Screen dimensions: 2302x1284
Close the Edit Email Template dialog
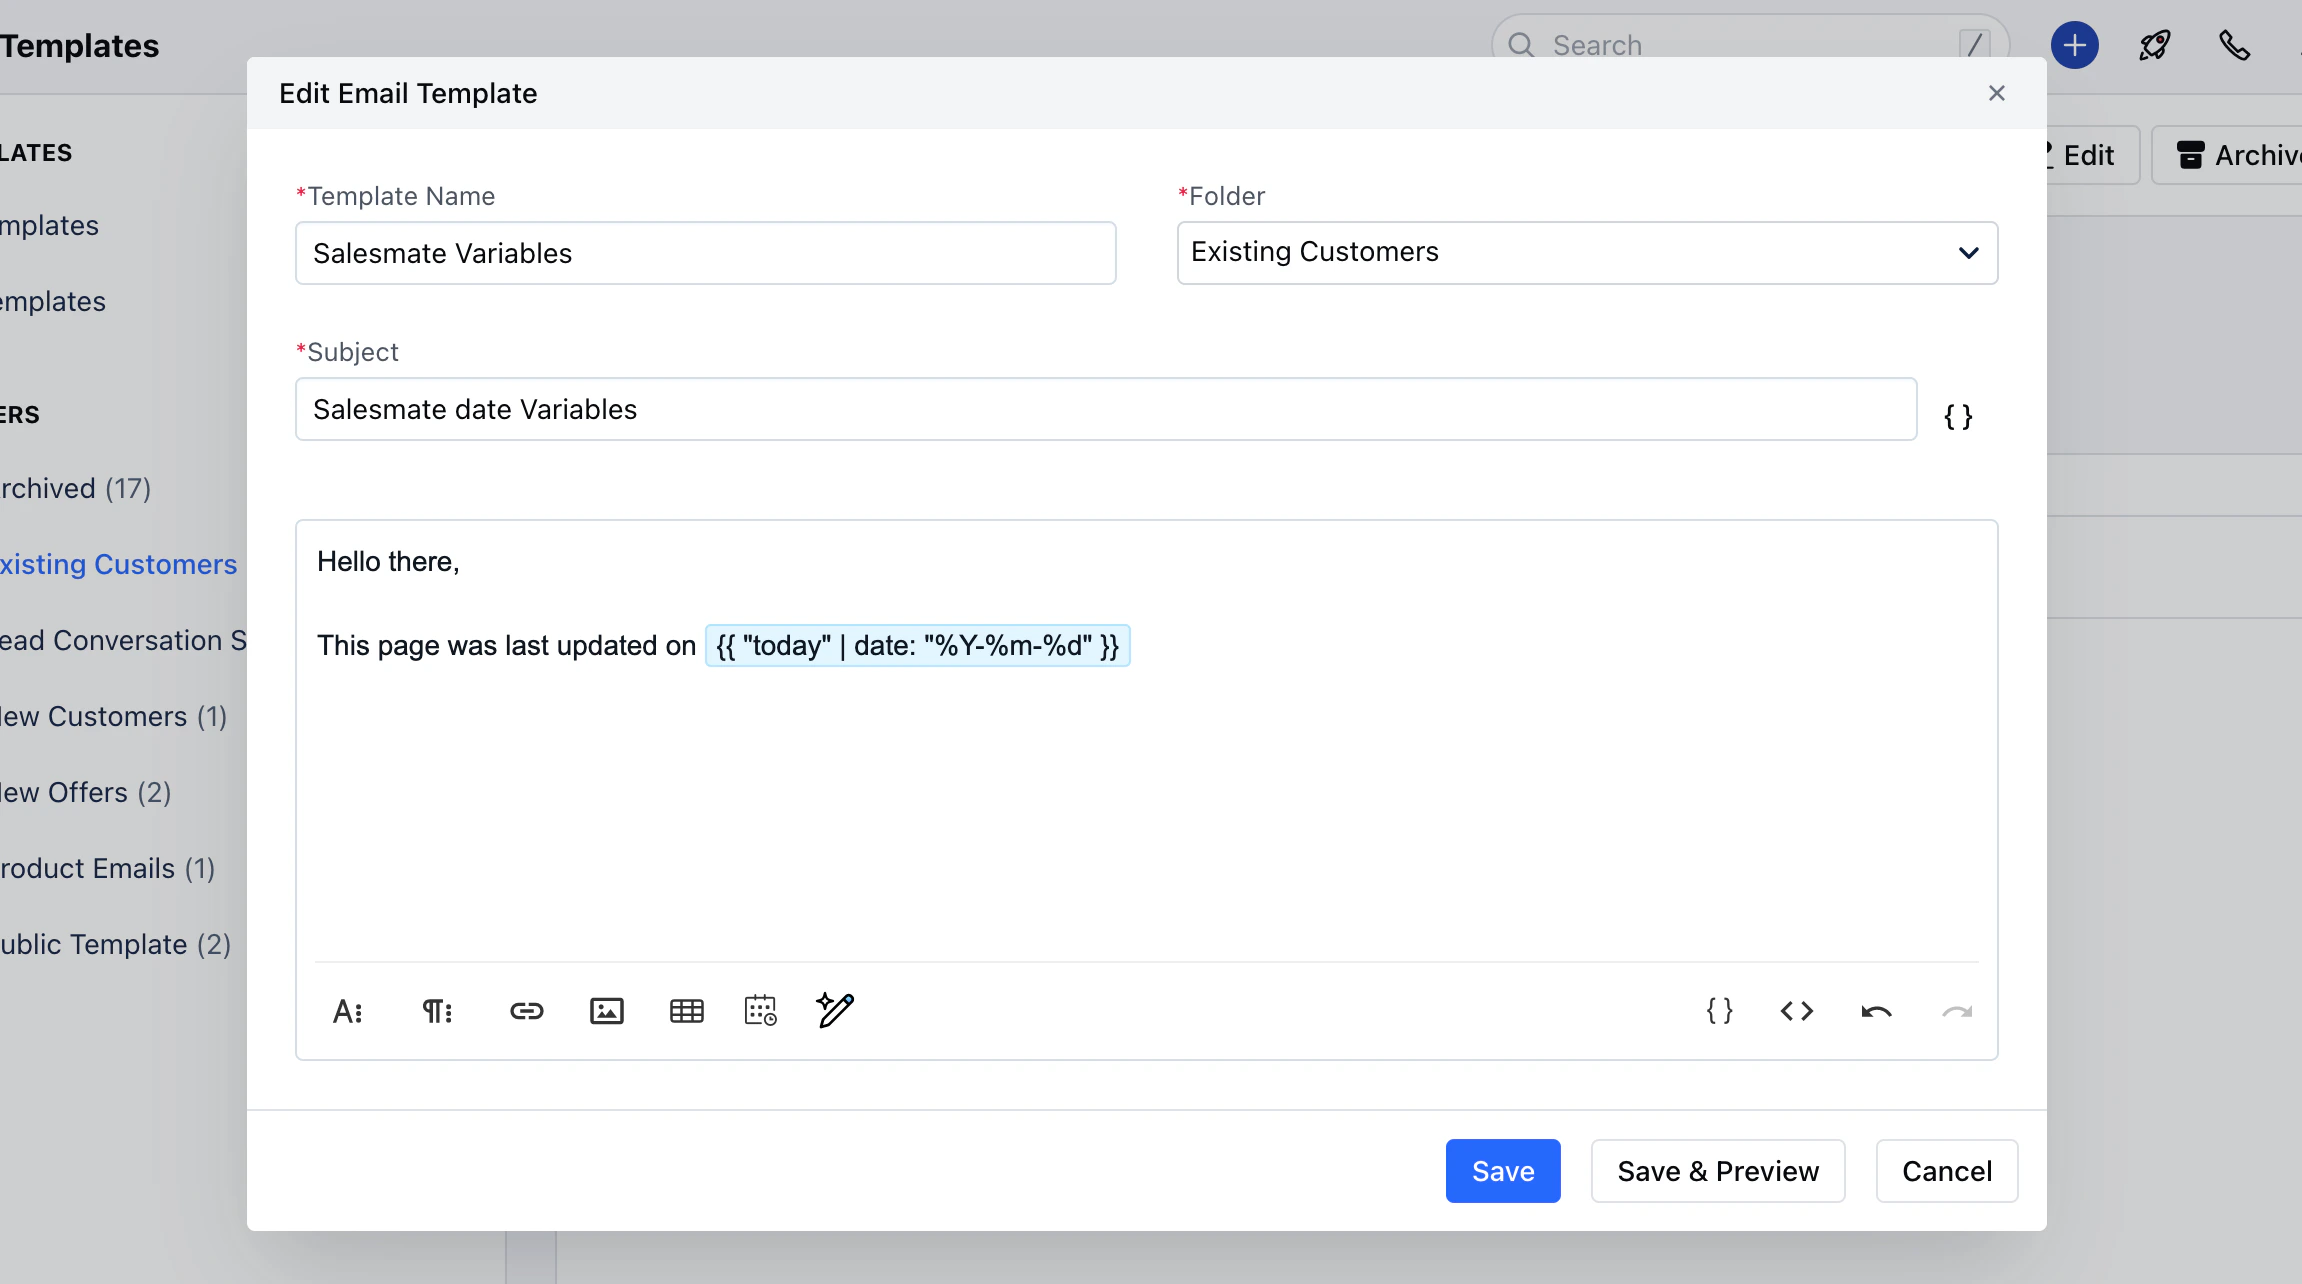pyautogui.click(x=1997, y=93)
